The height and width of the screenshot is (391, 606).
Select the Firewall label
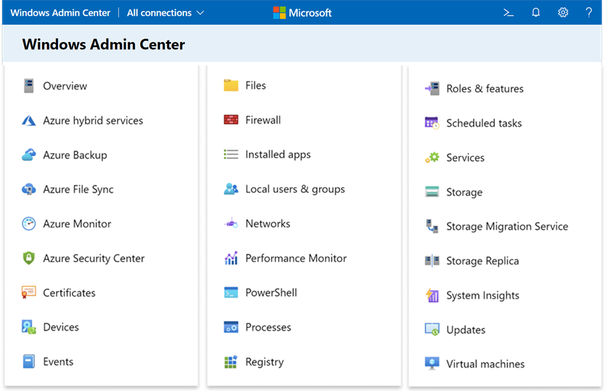263,120
